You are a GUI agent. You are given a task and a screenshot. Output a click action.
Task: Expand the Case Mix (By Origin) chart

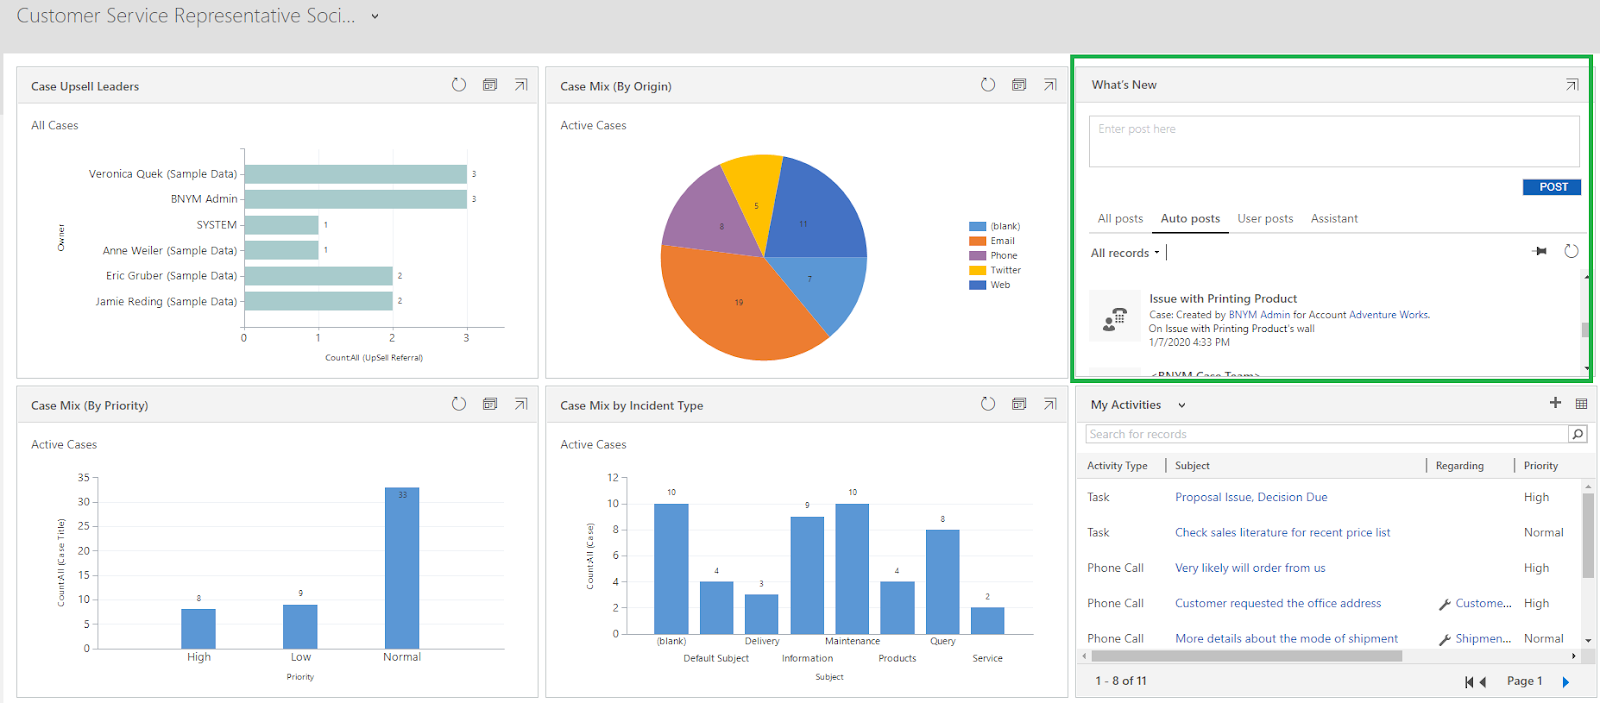pyautogui.click(x=1050, y=85)
